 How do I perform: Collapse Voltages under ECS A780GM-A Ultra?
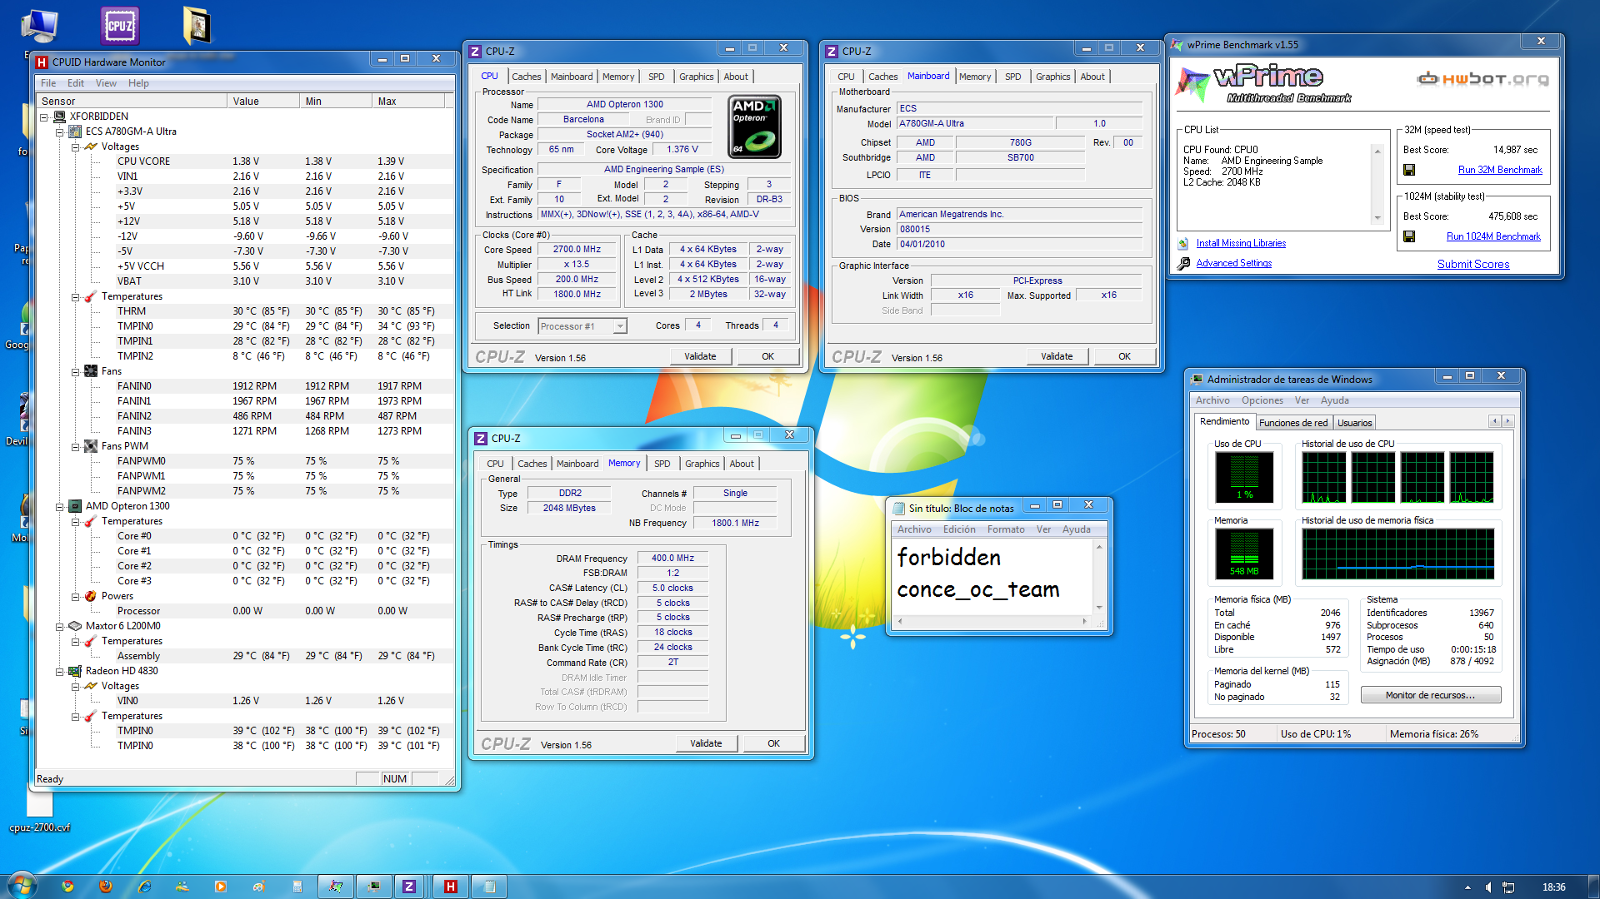(x=75, y=147)
